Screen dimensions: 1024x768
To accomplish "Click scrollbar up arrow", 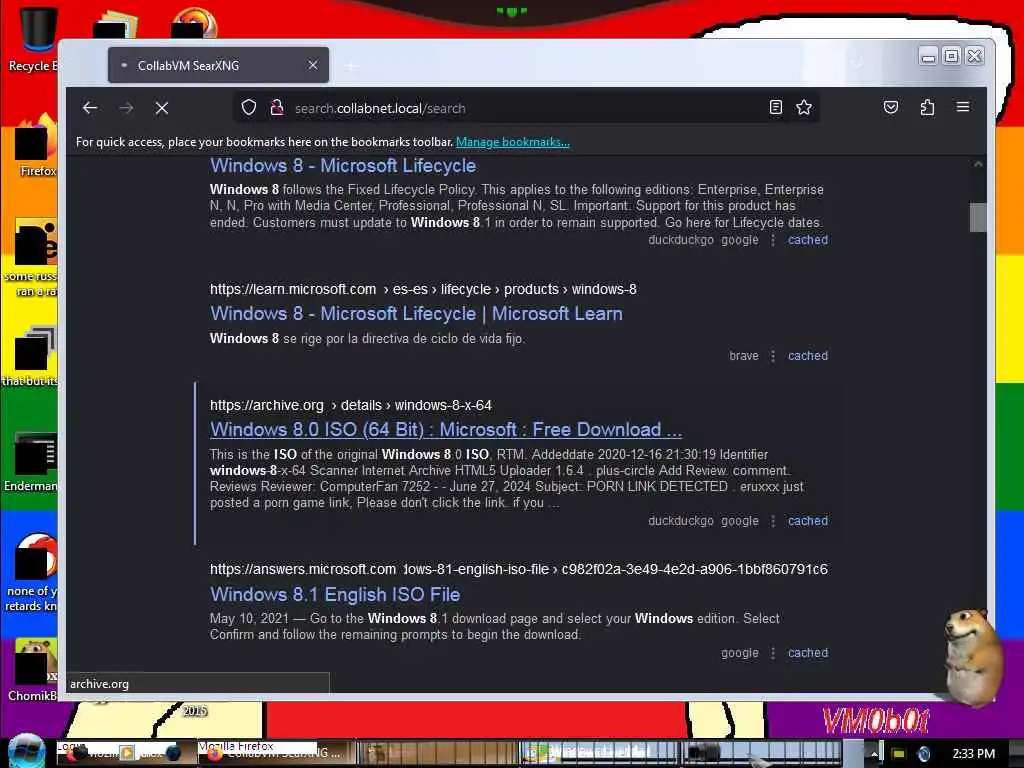I will (978, 165).
